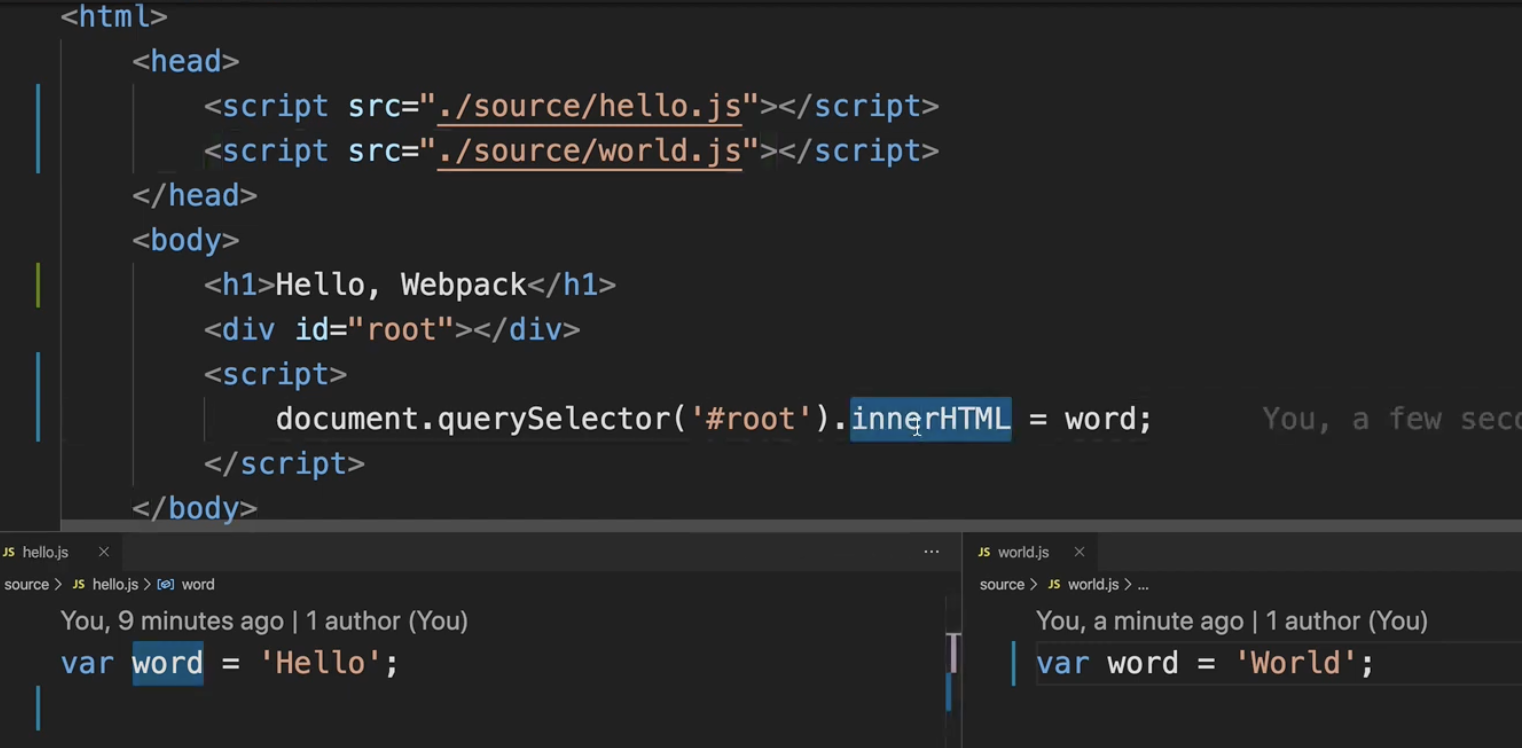Image resolution: width=1522 pixels, height=748 pixels.
Task: Select 'hello.js' breadcrumb item
Action: [115, 584]
